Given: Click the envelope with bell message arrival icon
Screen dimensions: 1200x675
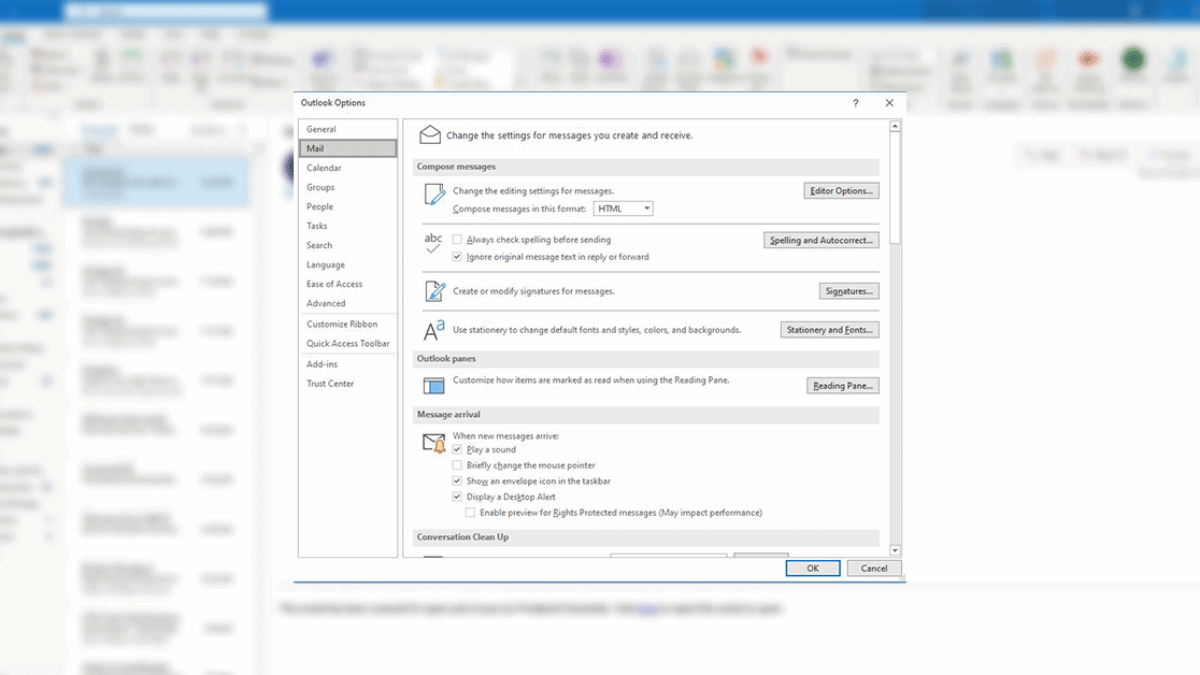Looking at the screenshot, I should click(434, 443).
